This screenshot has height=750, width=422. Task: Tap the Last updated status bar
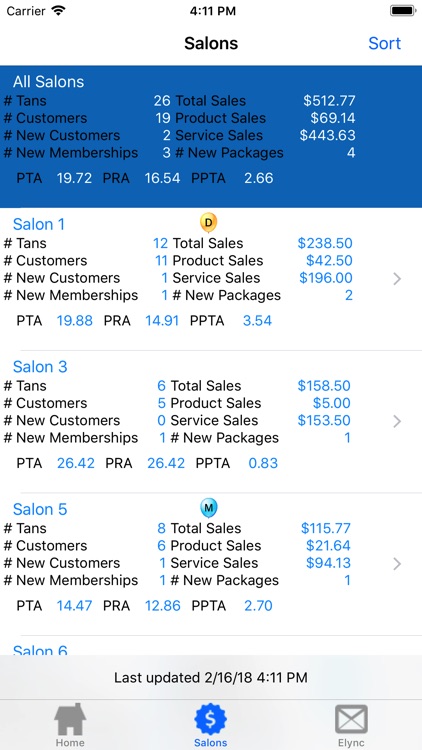point(211,677)
